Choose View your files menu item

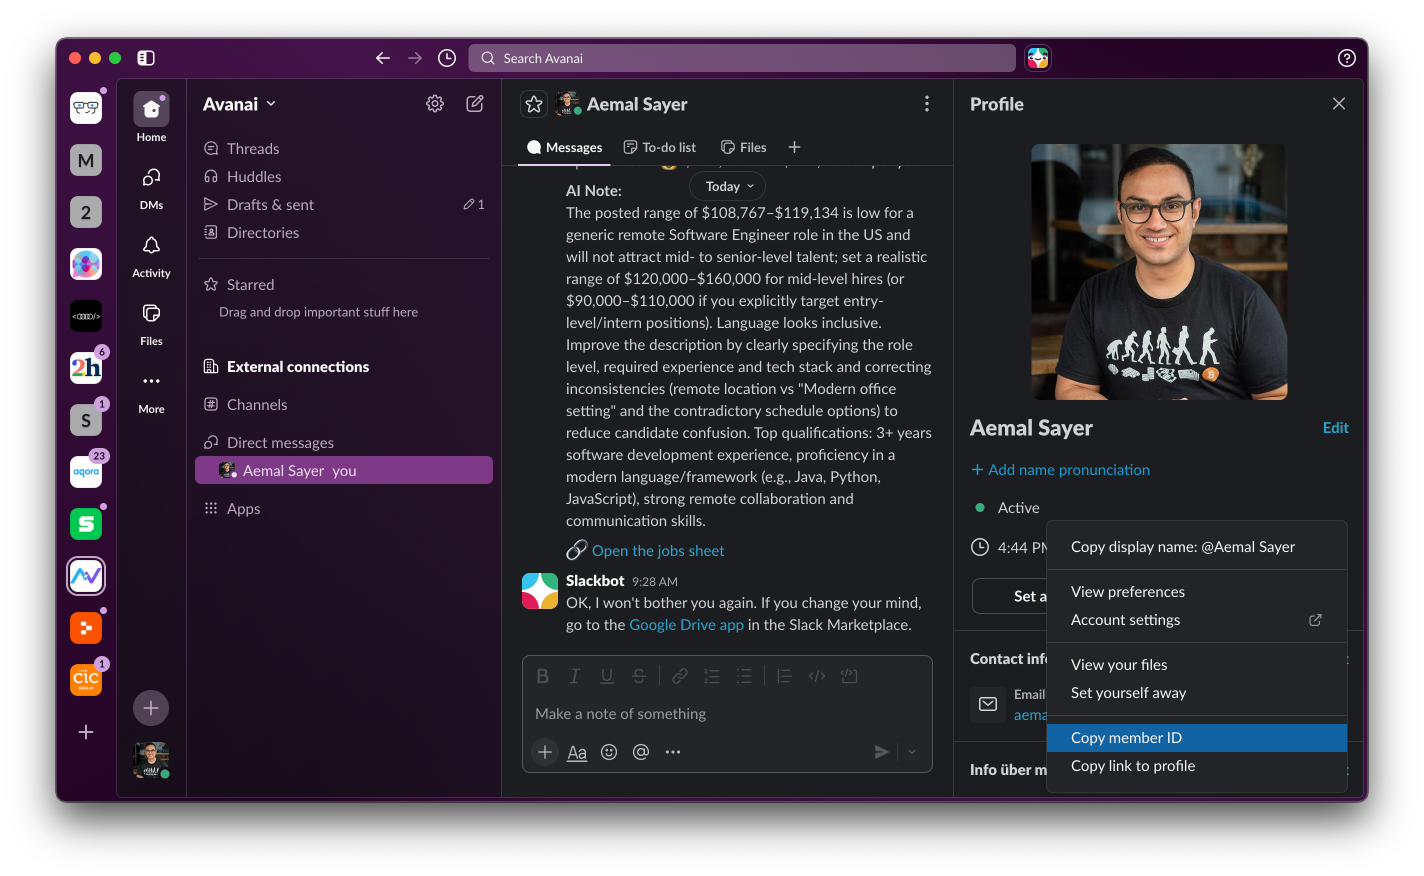click(1197, 665)
